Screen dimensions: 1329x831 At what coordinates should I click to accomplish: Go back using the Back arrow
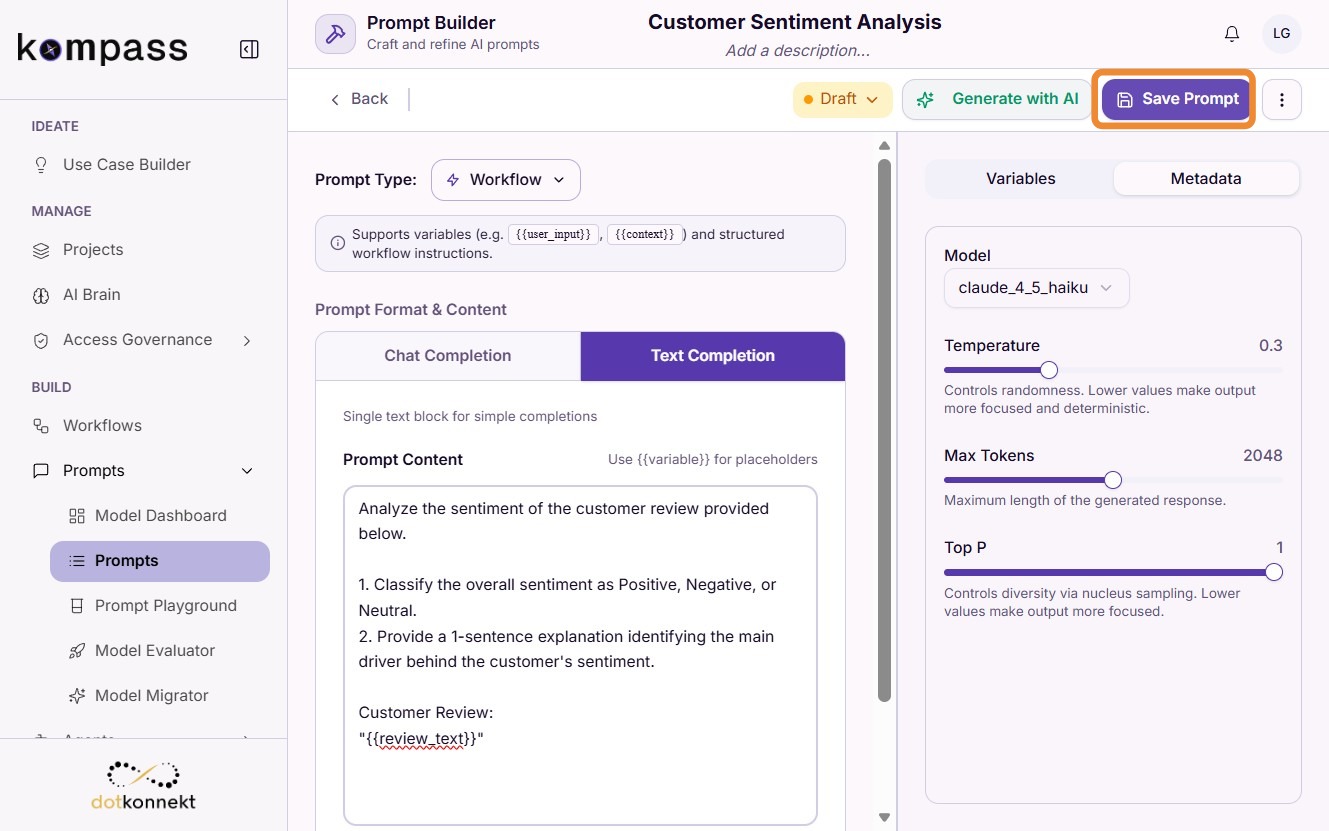click(x=358, y=99)
